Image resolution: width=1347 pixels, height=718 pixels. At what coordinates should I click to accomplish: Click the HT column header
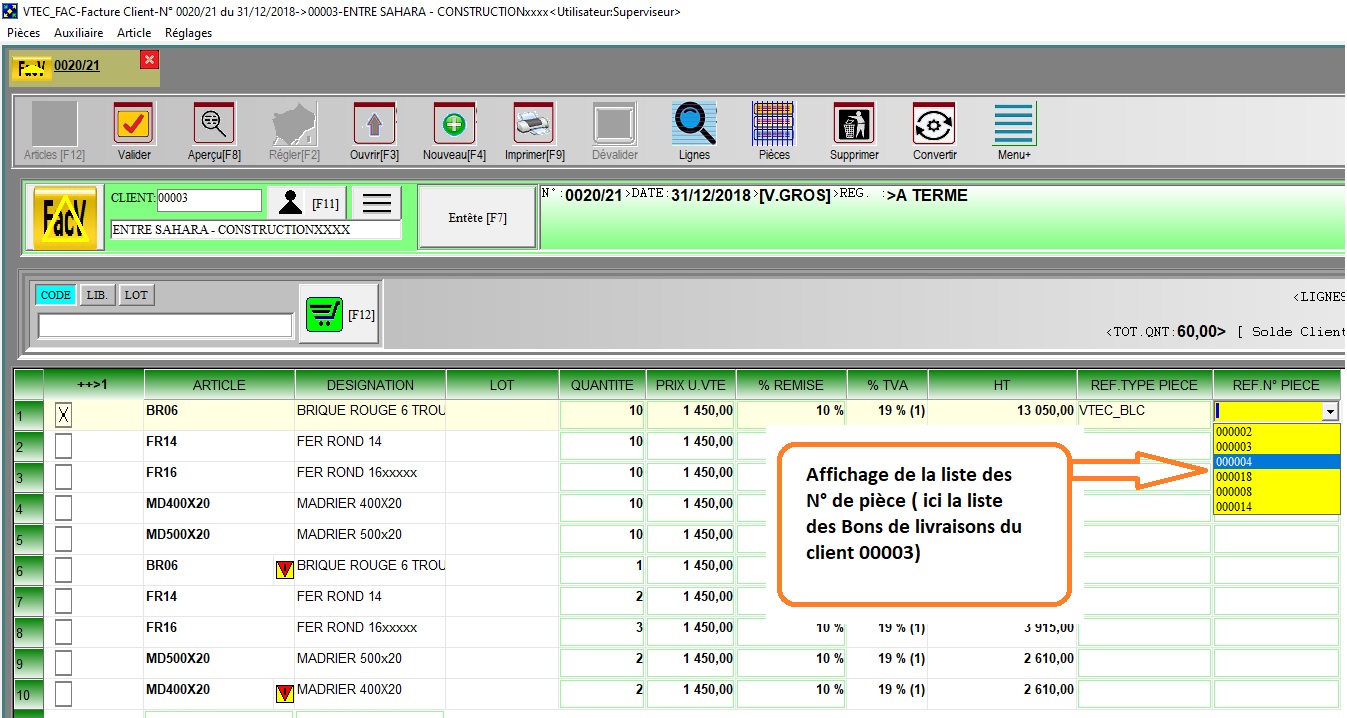click(1002, 385)
